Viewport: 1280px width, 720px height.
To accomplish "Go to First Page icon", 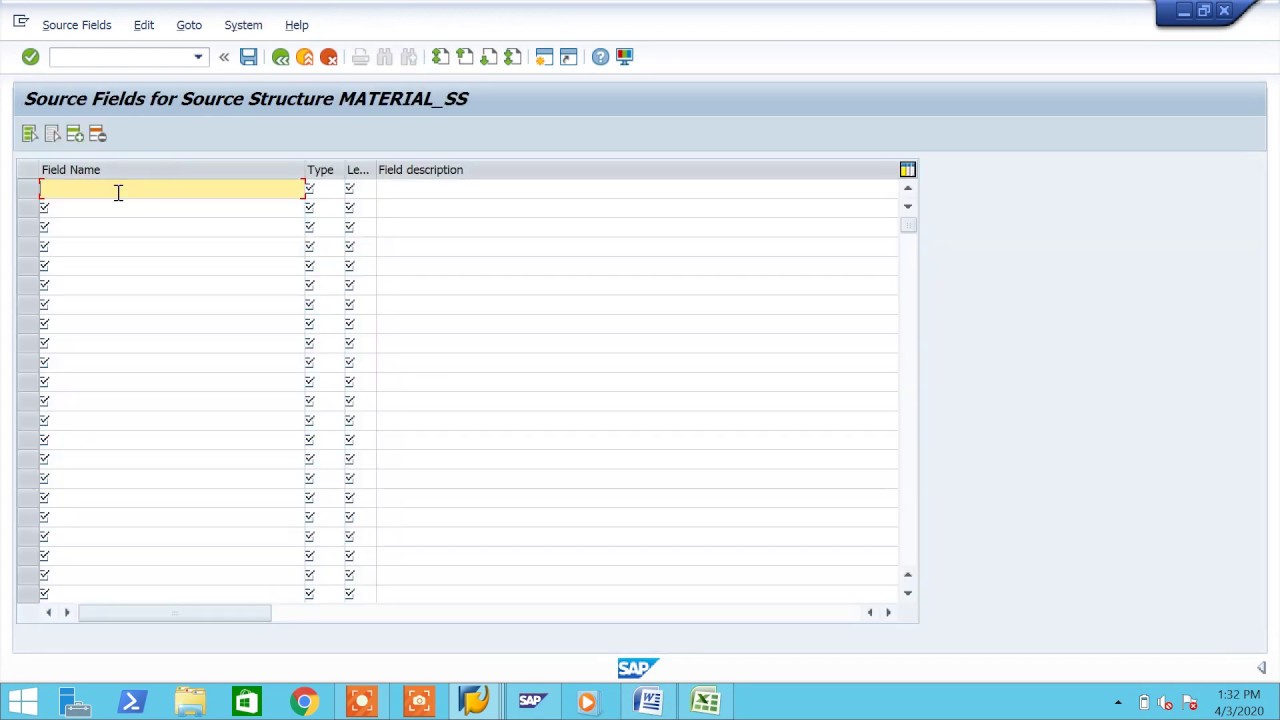I will [x=440, y=57].
